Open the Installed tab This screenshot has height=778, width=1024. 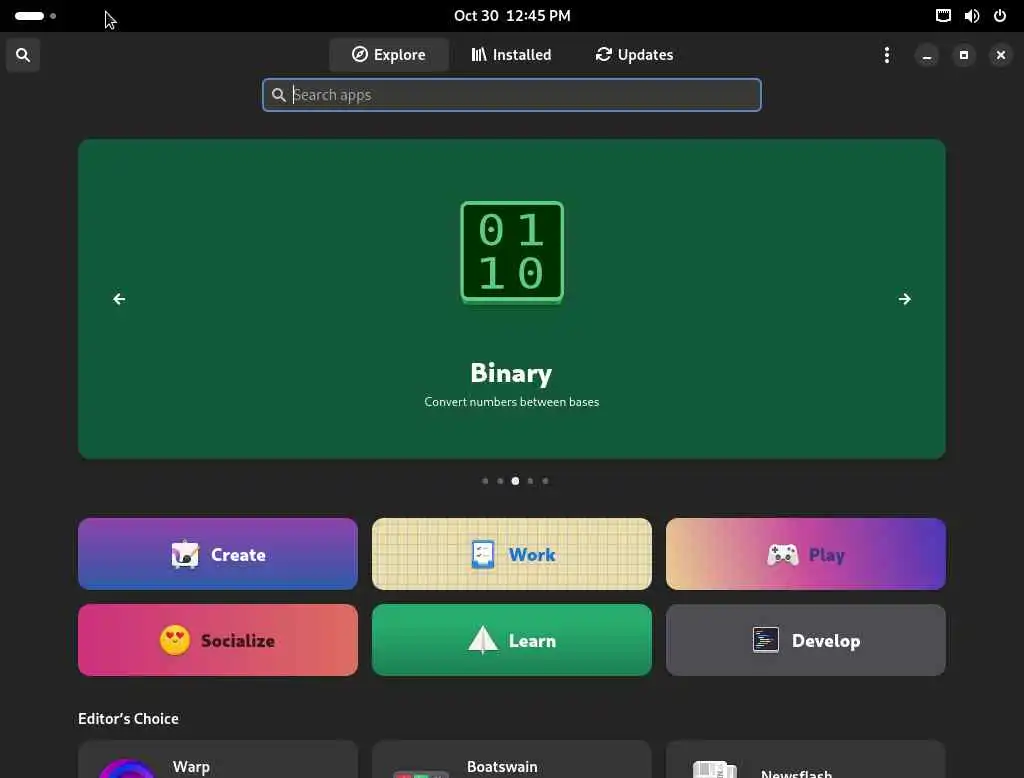(x=511, y=55)
